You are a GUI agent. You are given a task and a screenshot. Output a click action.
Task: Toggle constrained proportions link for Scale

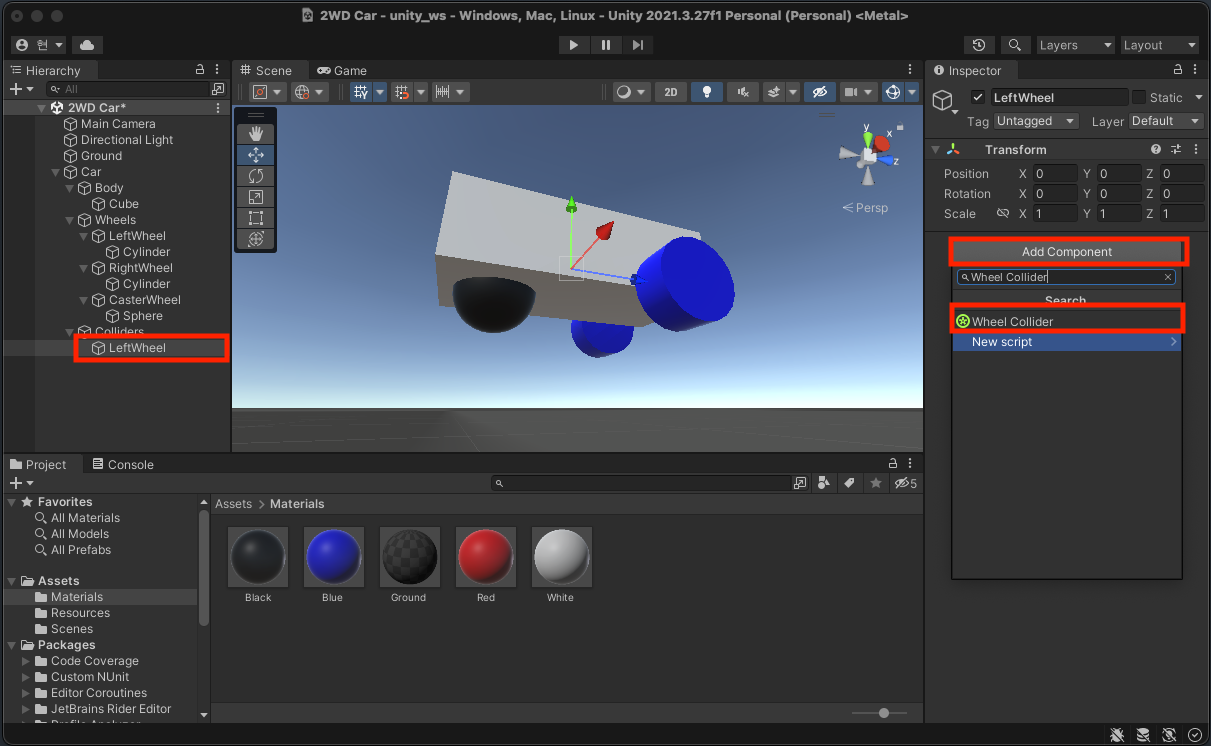[x=1003, y=213]
